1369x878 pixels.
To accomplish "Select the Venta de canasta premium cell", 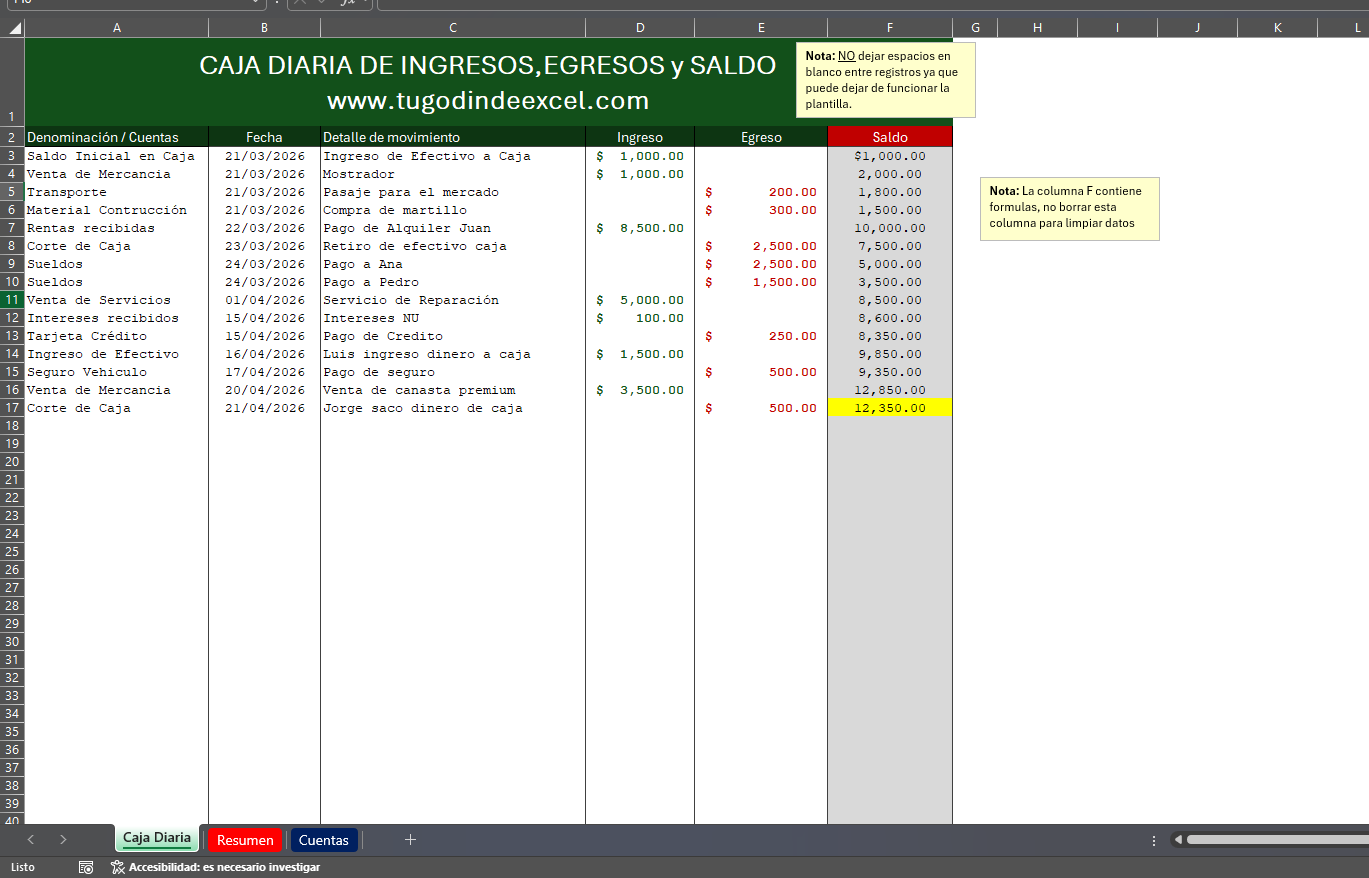I will click(453, 390).
